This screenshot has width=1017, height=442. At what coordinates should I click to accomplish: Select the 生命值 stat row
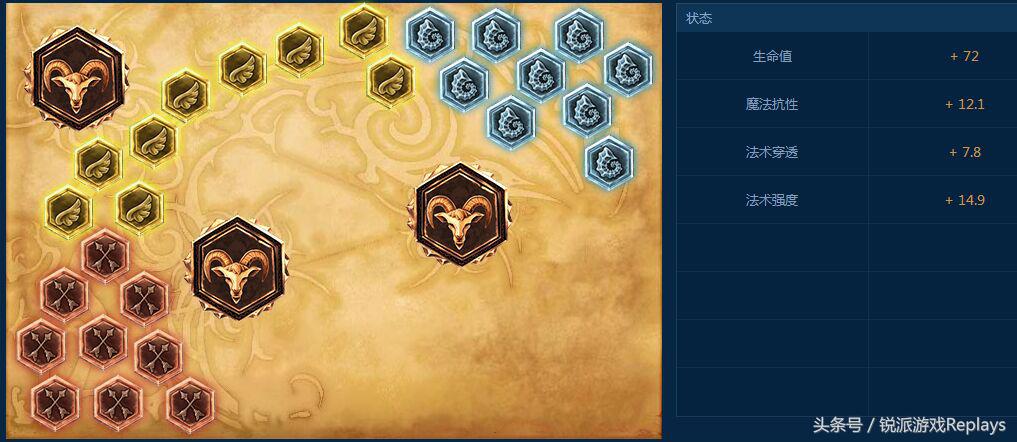(846, 56)
